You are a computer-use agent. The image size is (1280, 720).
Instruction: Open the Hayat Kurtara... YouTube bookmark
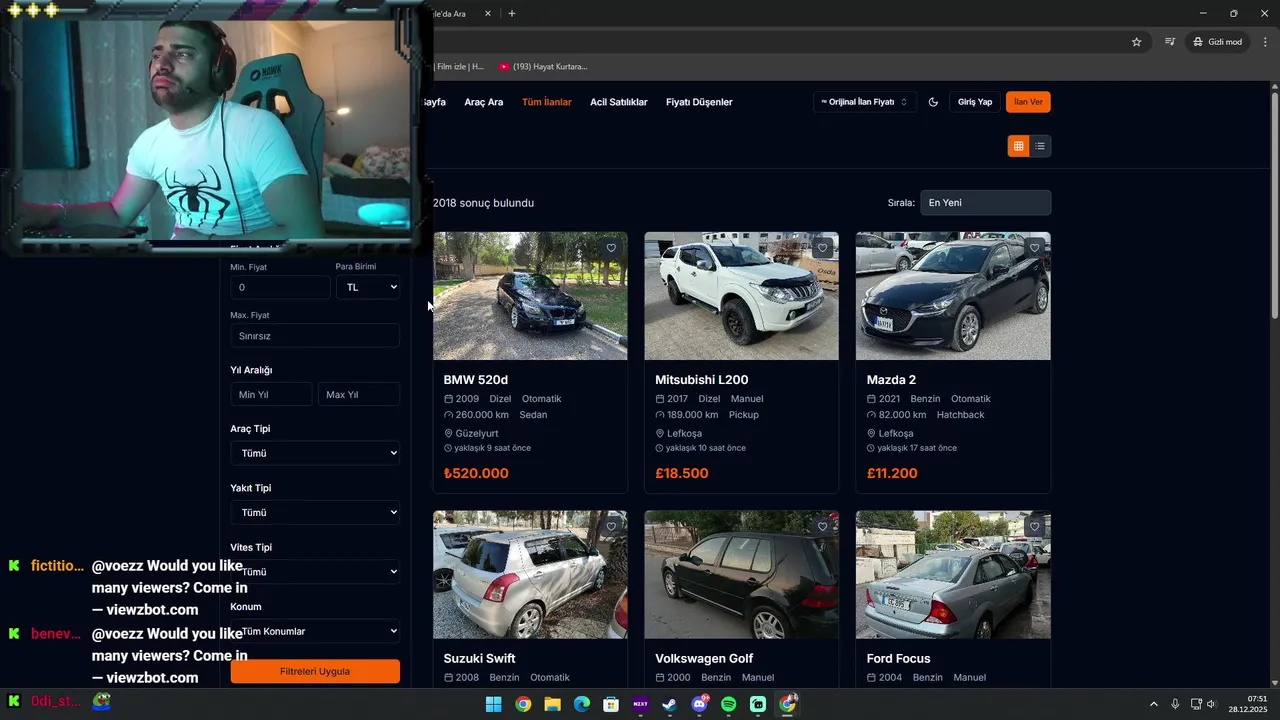click(x=543, y=67)
